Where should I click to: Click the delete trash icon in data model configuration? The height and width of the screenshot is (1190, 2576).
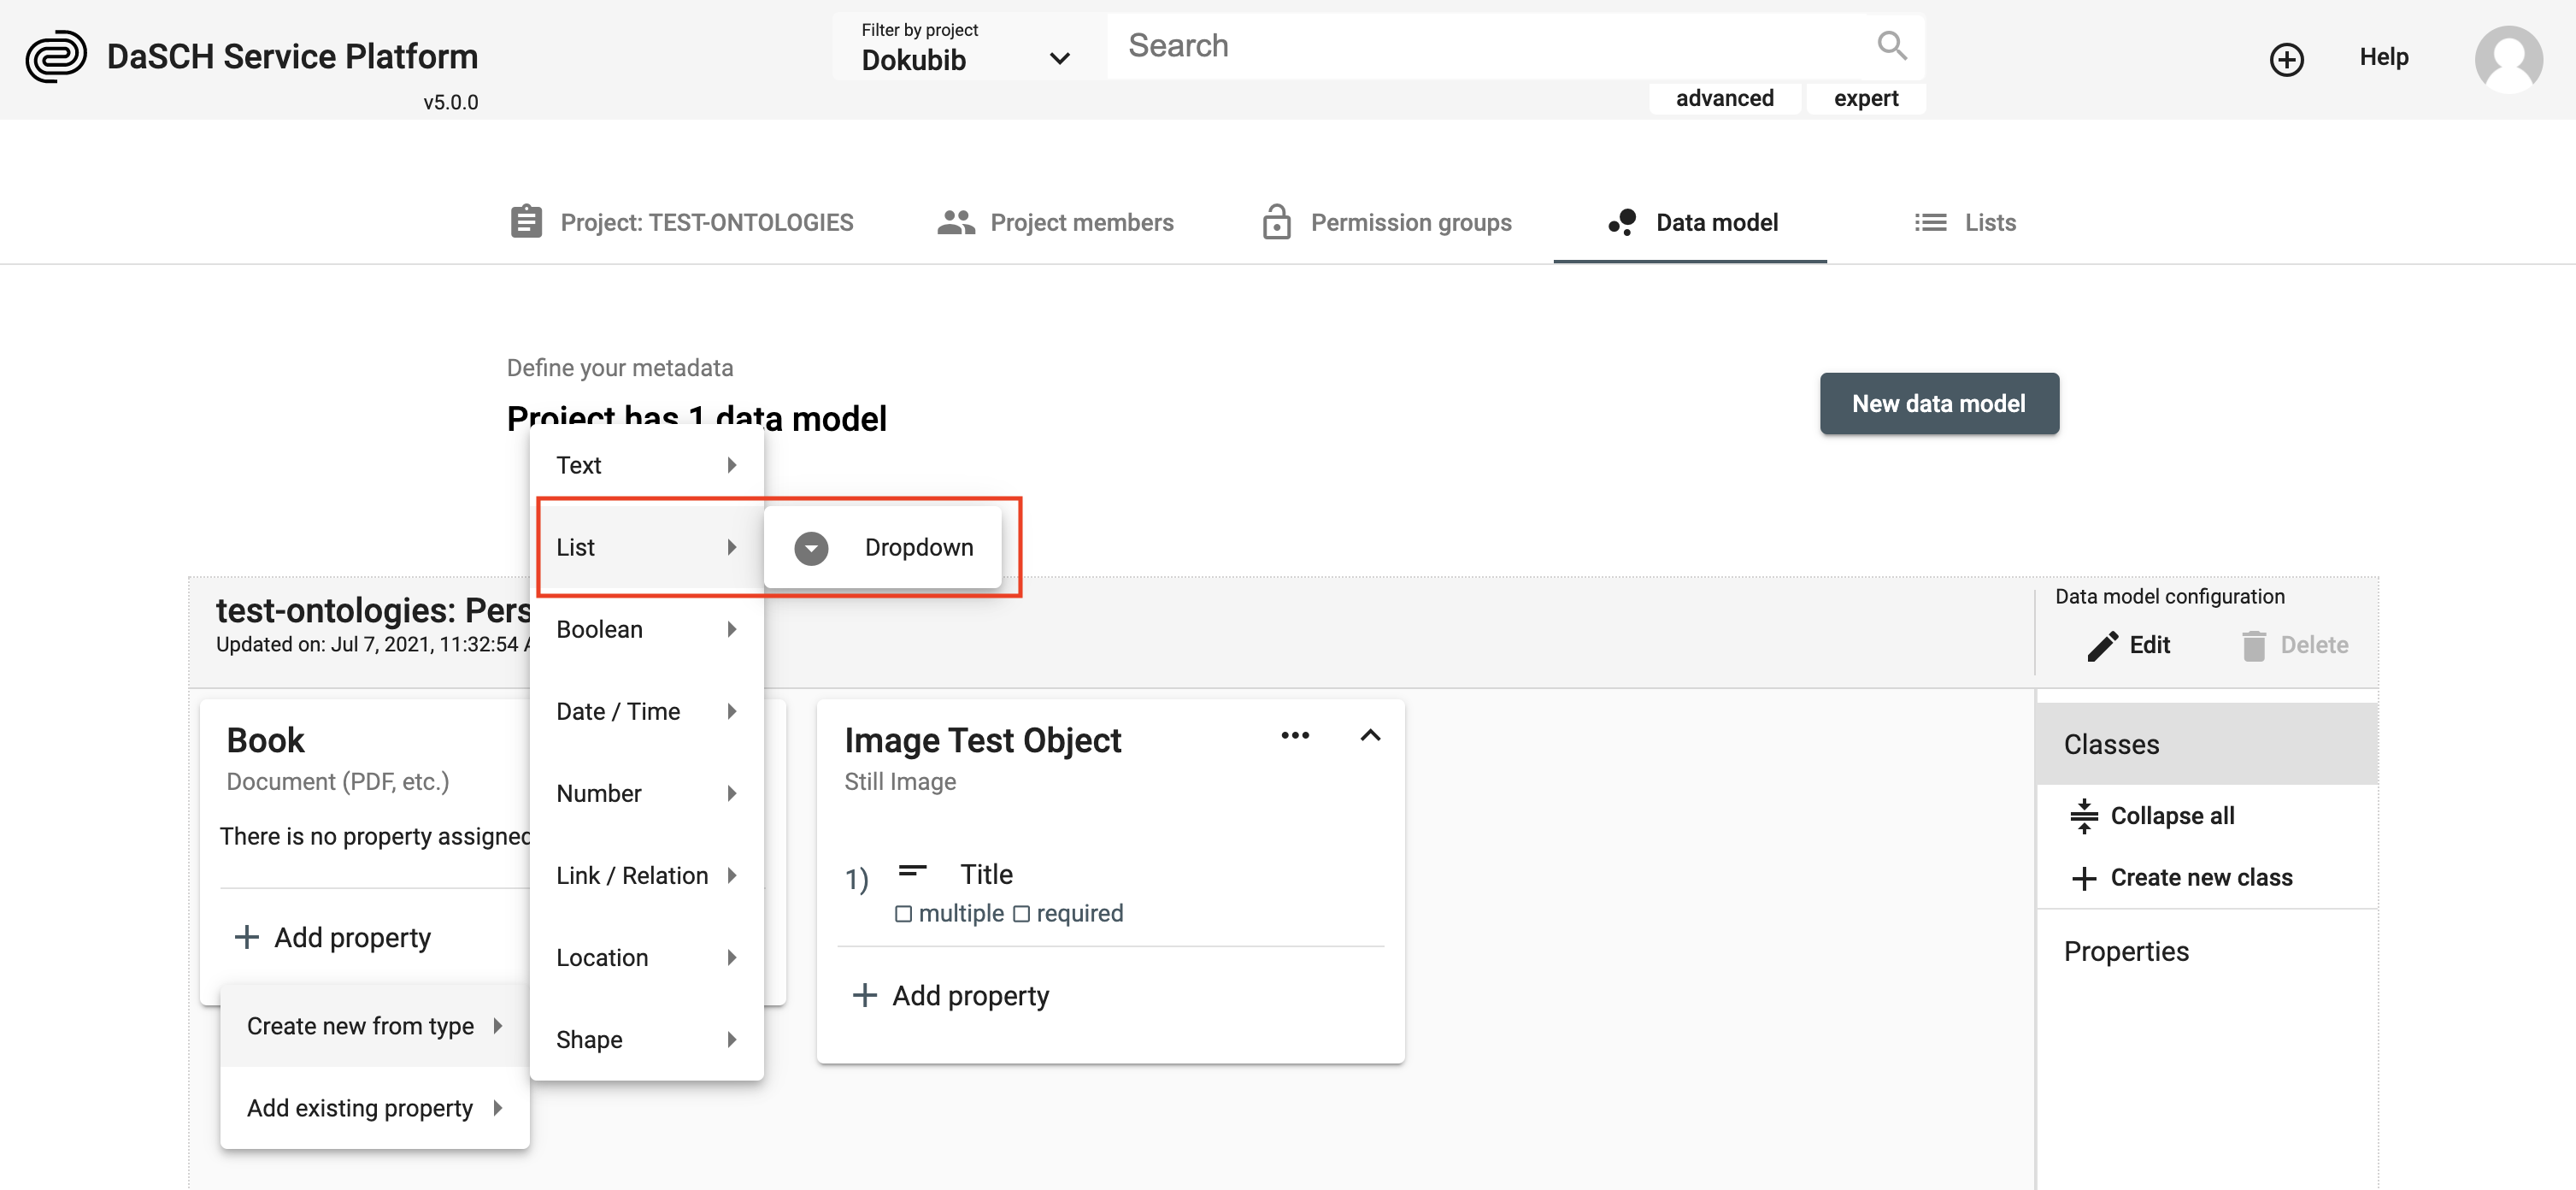(2252, 645)
